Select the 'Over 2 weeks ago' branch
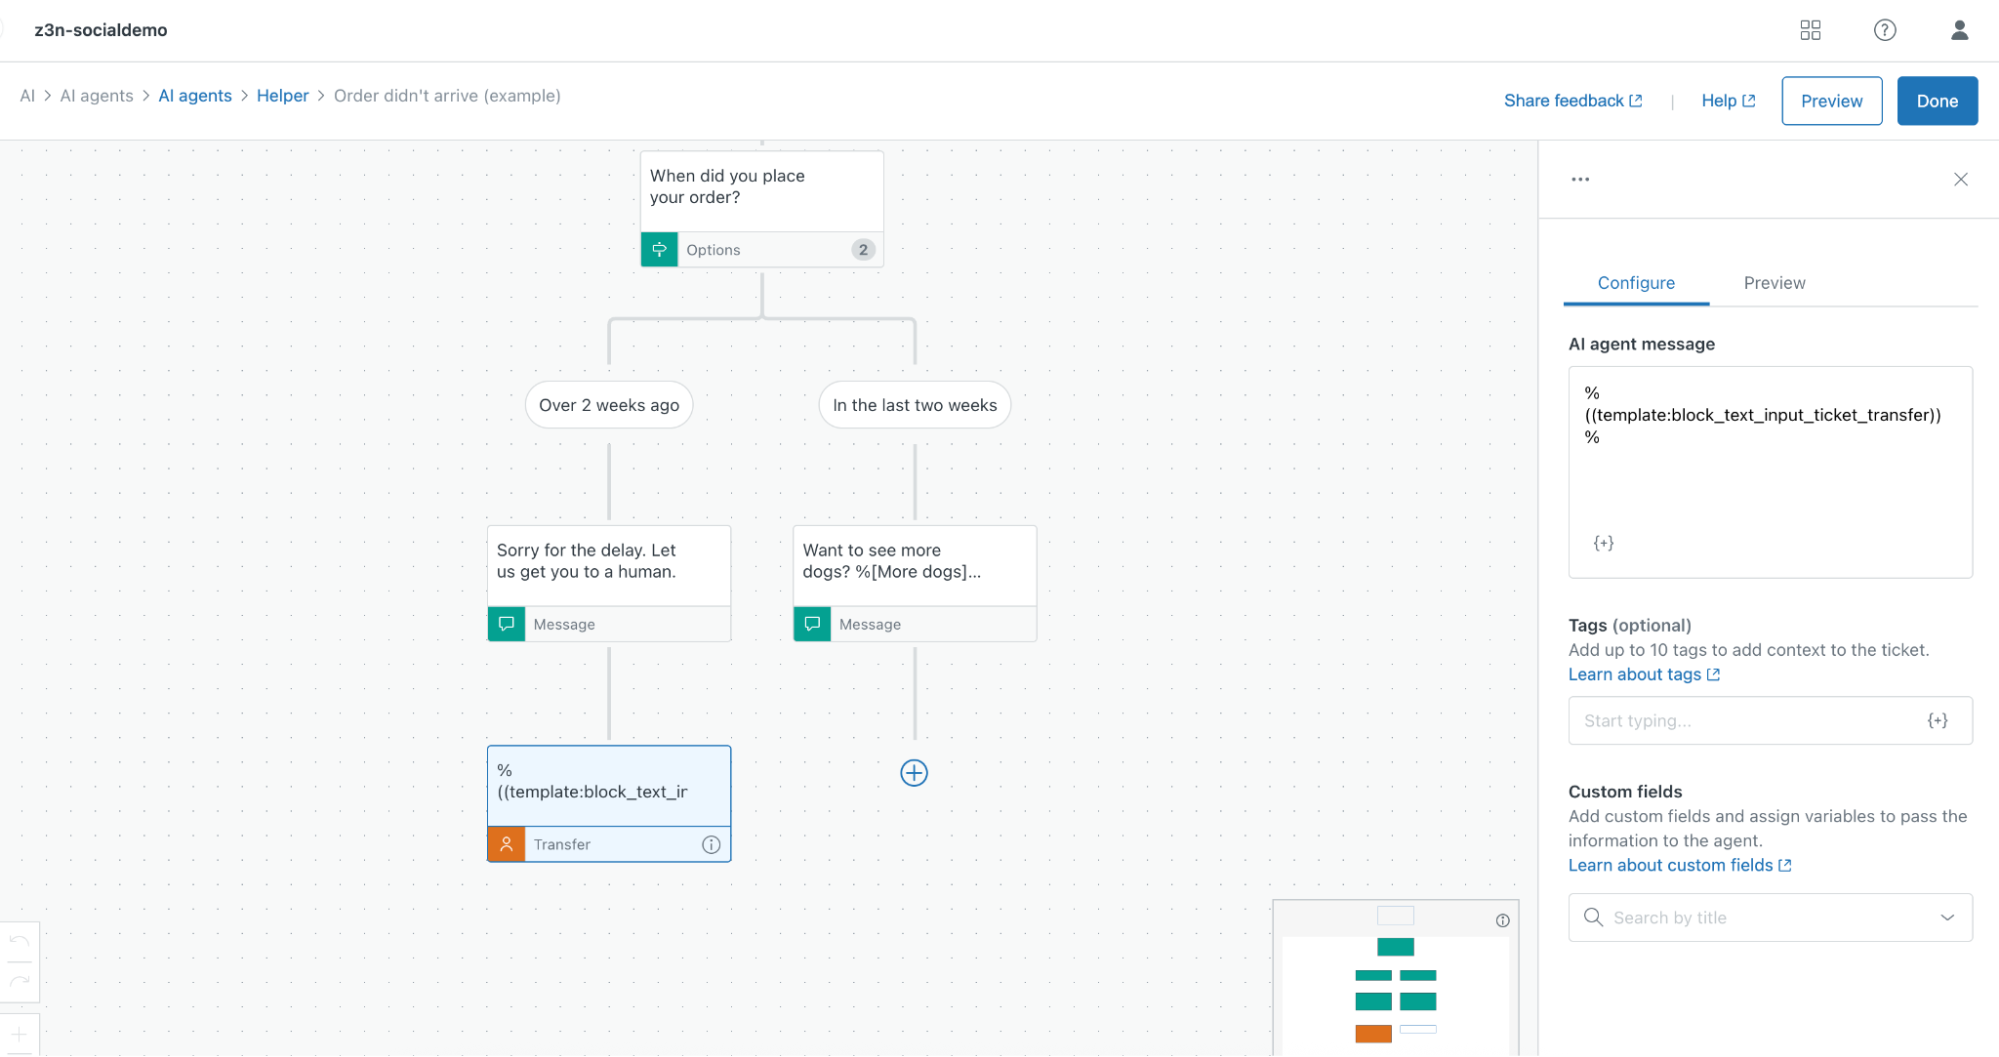The height and width of the screenshot is (1057, 1999). tap(608, 405)
